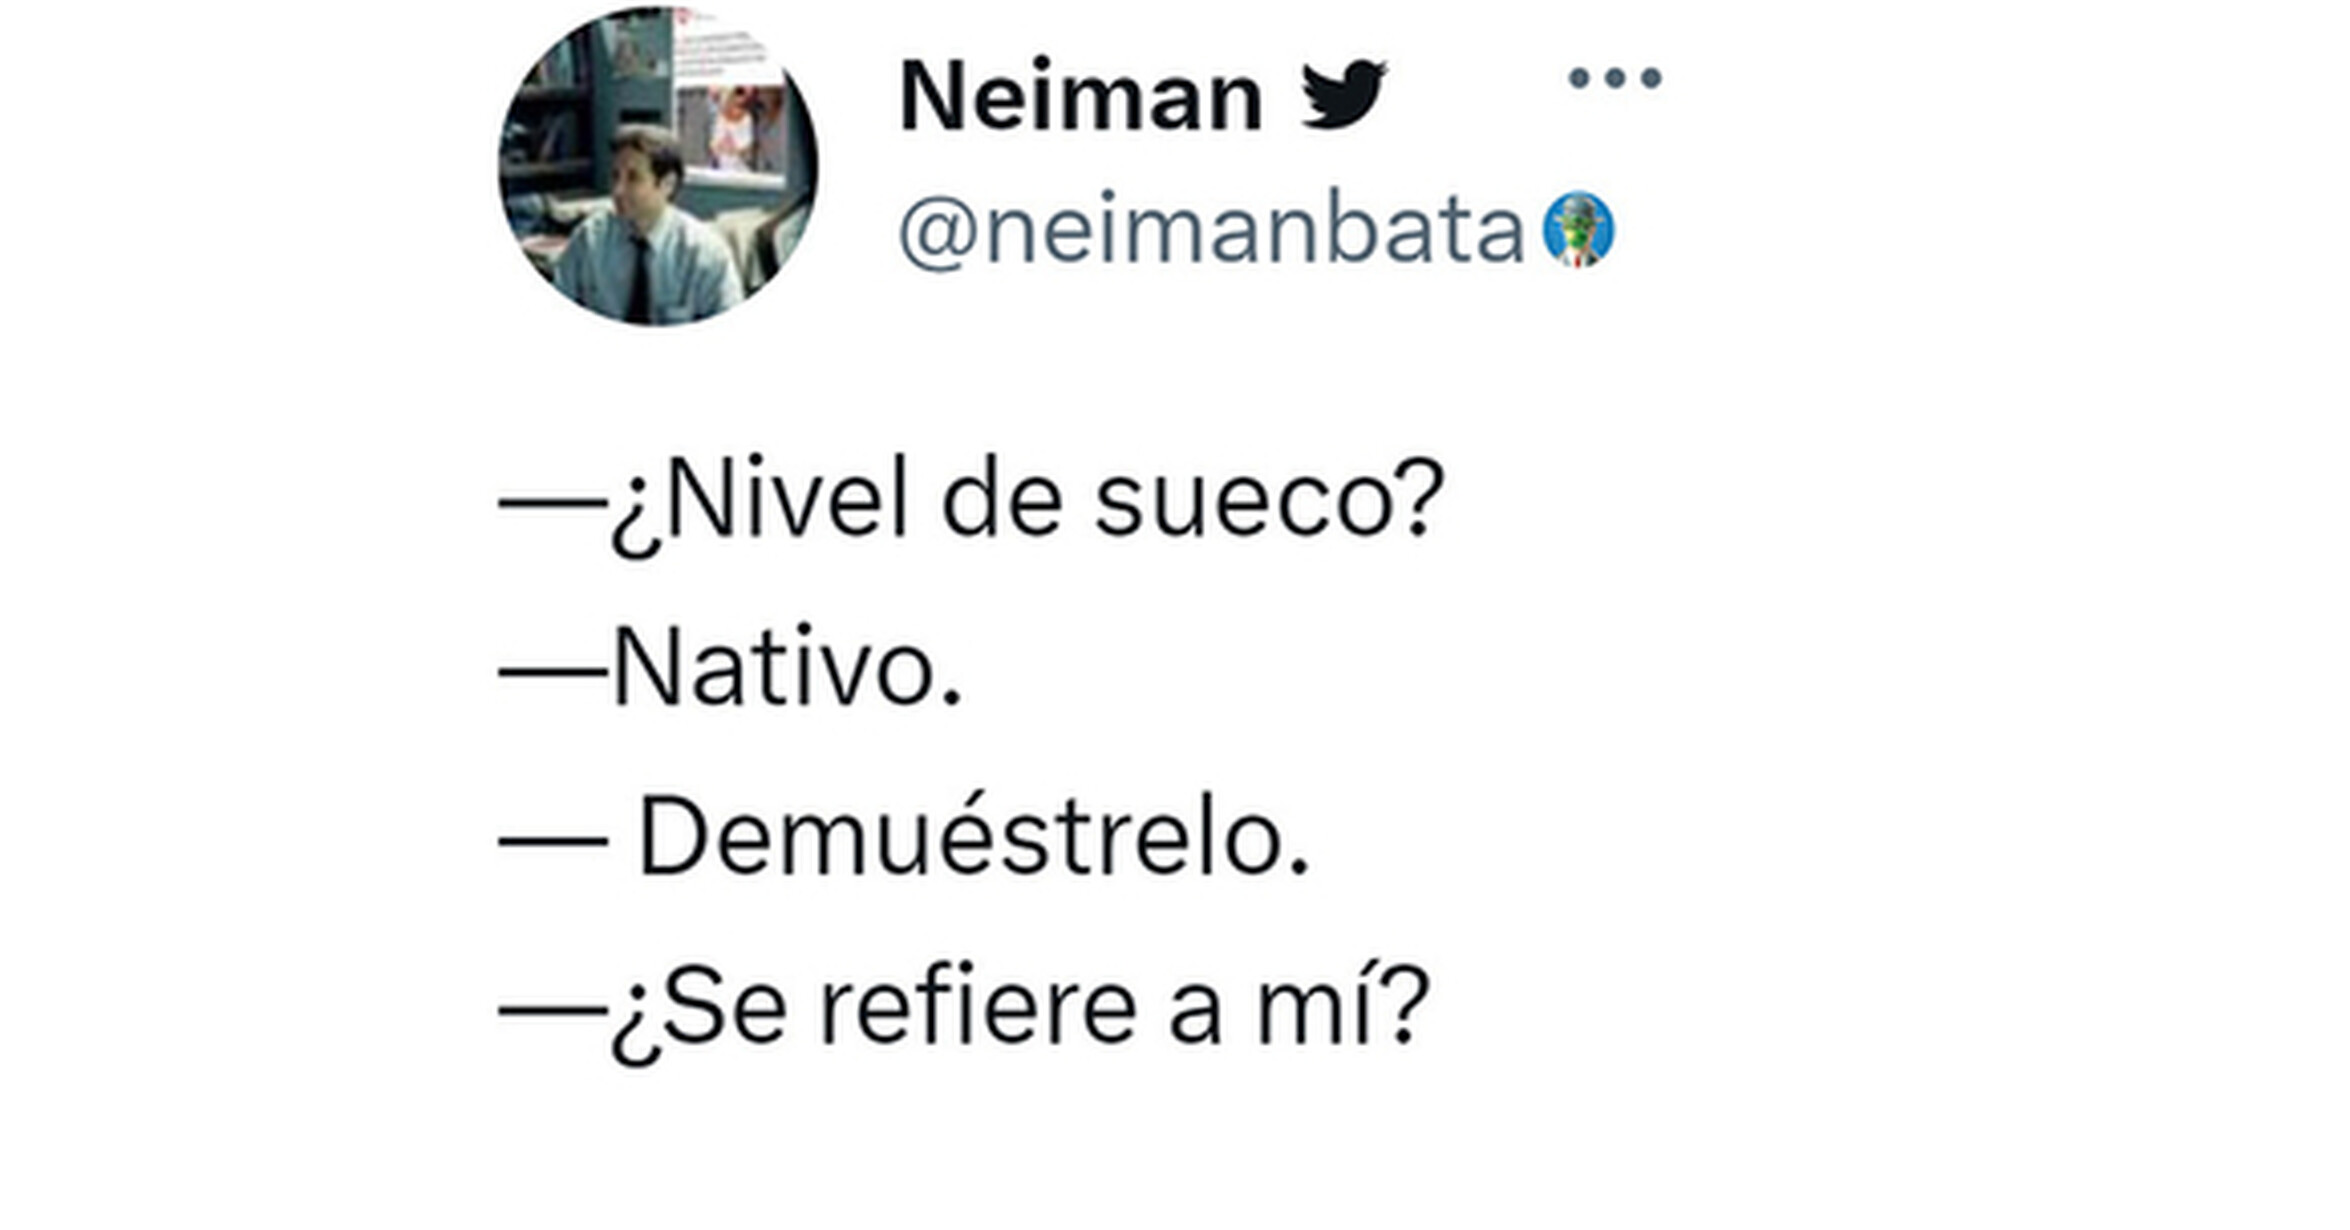Viewport: 2350px width, 1230px height.
Task: Click the em dash before "¿Se refiere a mí?"
Action: 552,1010
